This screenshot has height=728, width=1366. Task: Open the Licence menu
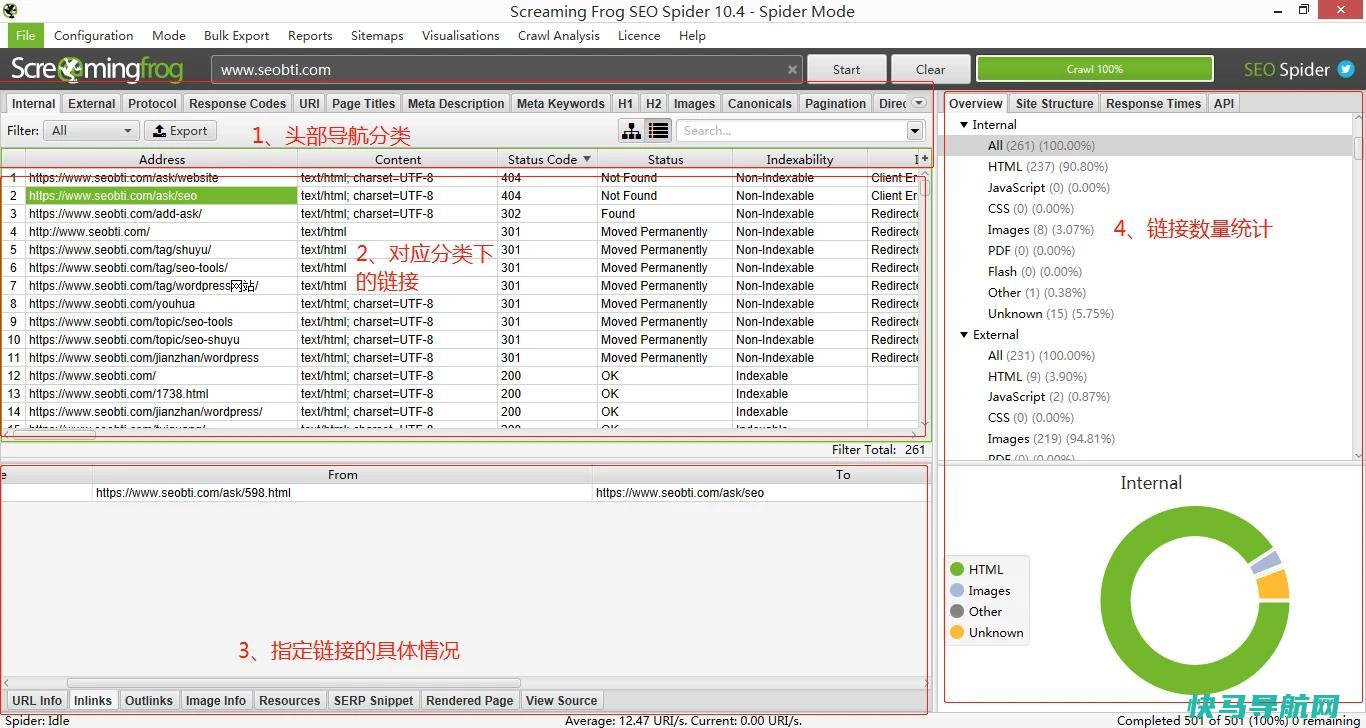coord(639,35)
